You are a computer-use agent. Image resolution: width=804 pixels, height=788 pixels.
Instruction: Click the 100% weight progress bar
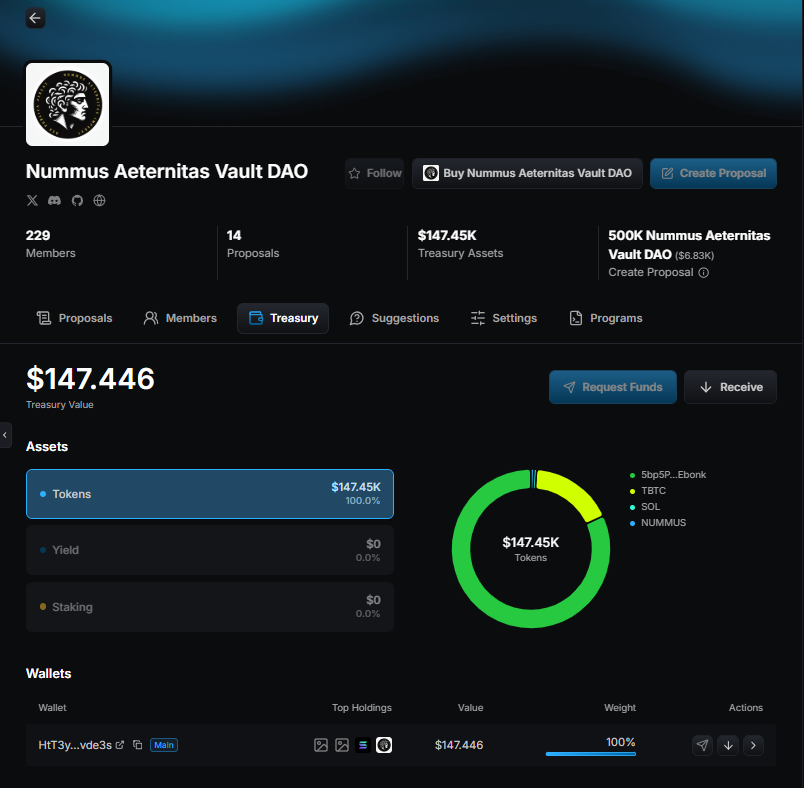[x=591, y=754]
